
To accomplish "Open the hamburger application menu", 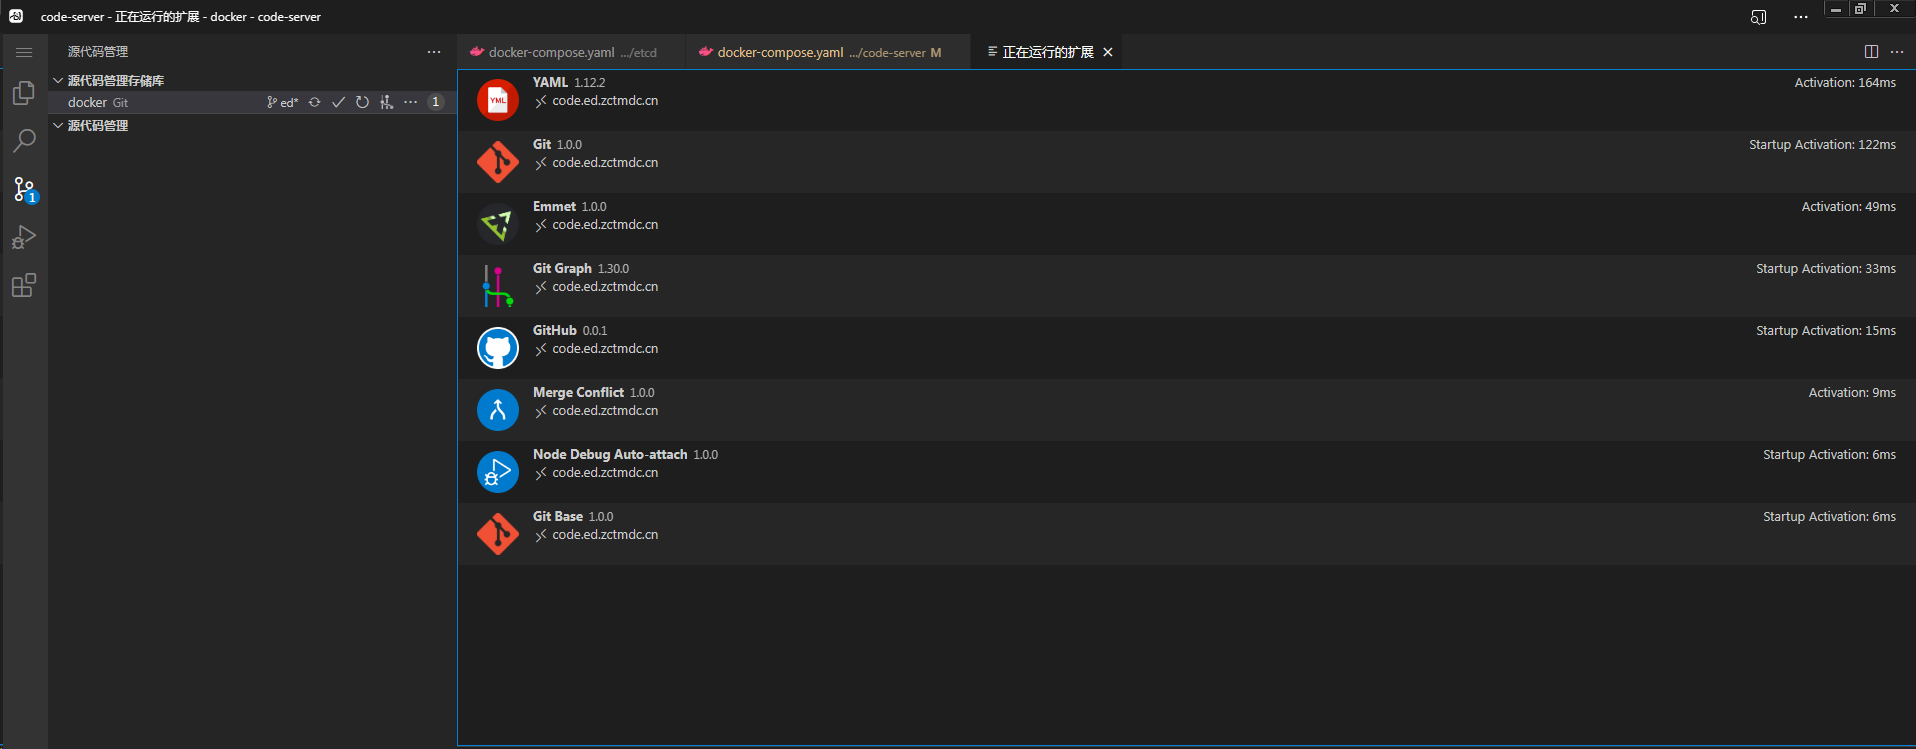I will (x=24, y=52).
